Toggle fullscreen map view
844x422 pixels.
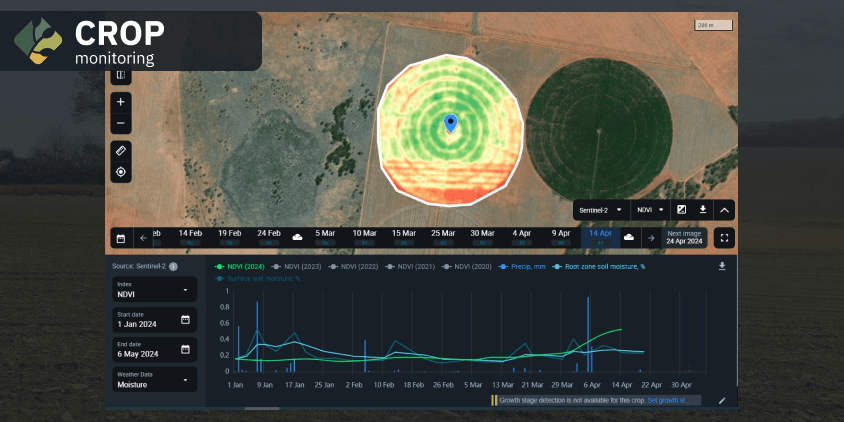coord(724,238)
